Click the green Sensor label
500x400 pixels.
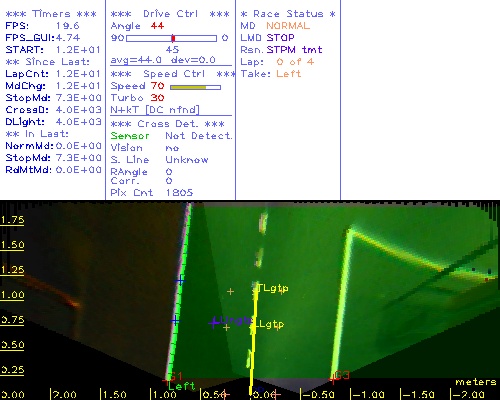[130, 136]
